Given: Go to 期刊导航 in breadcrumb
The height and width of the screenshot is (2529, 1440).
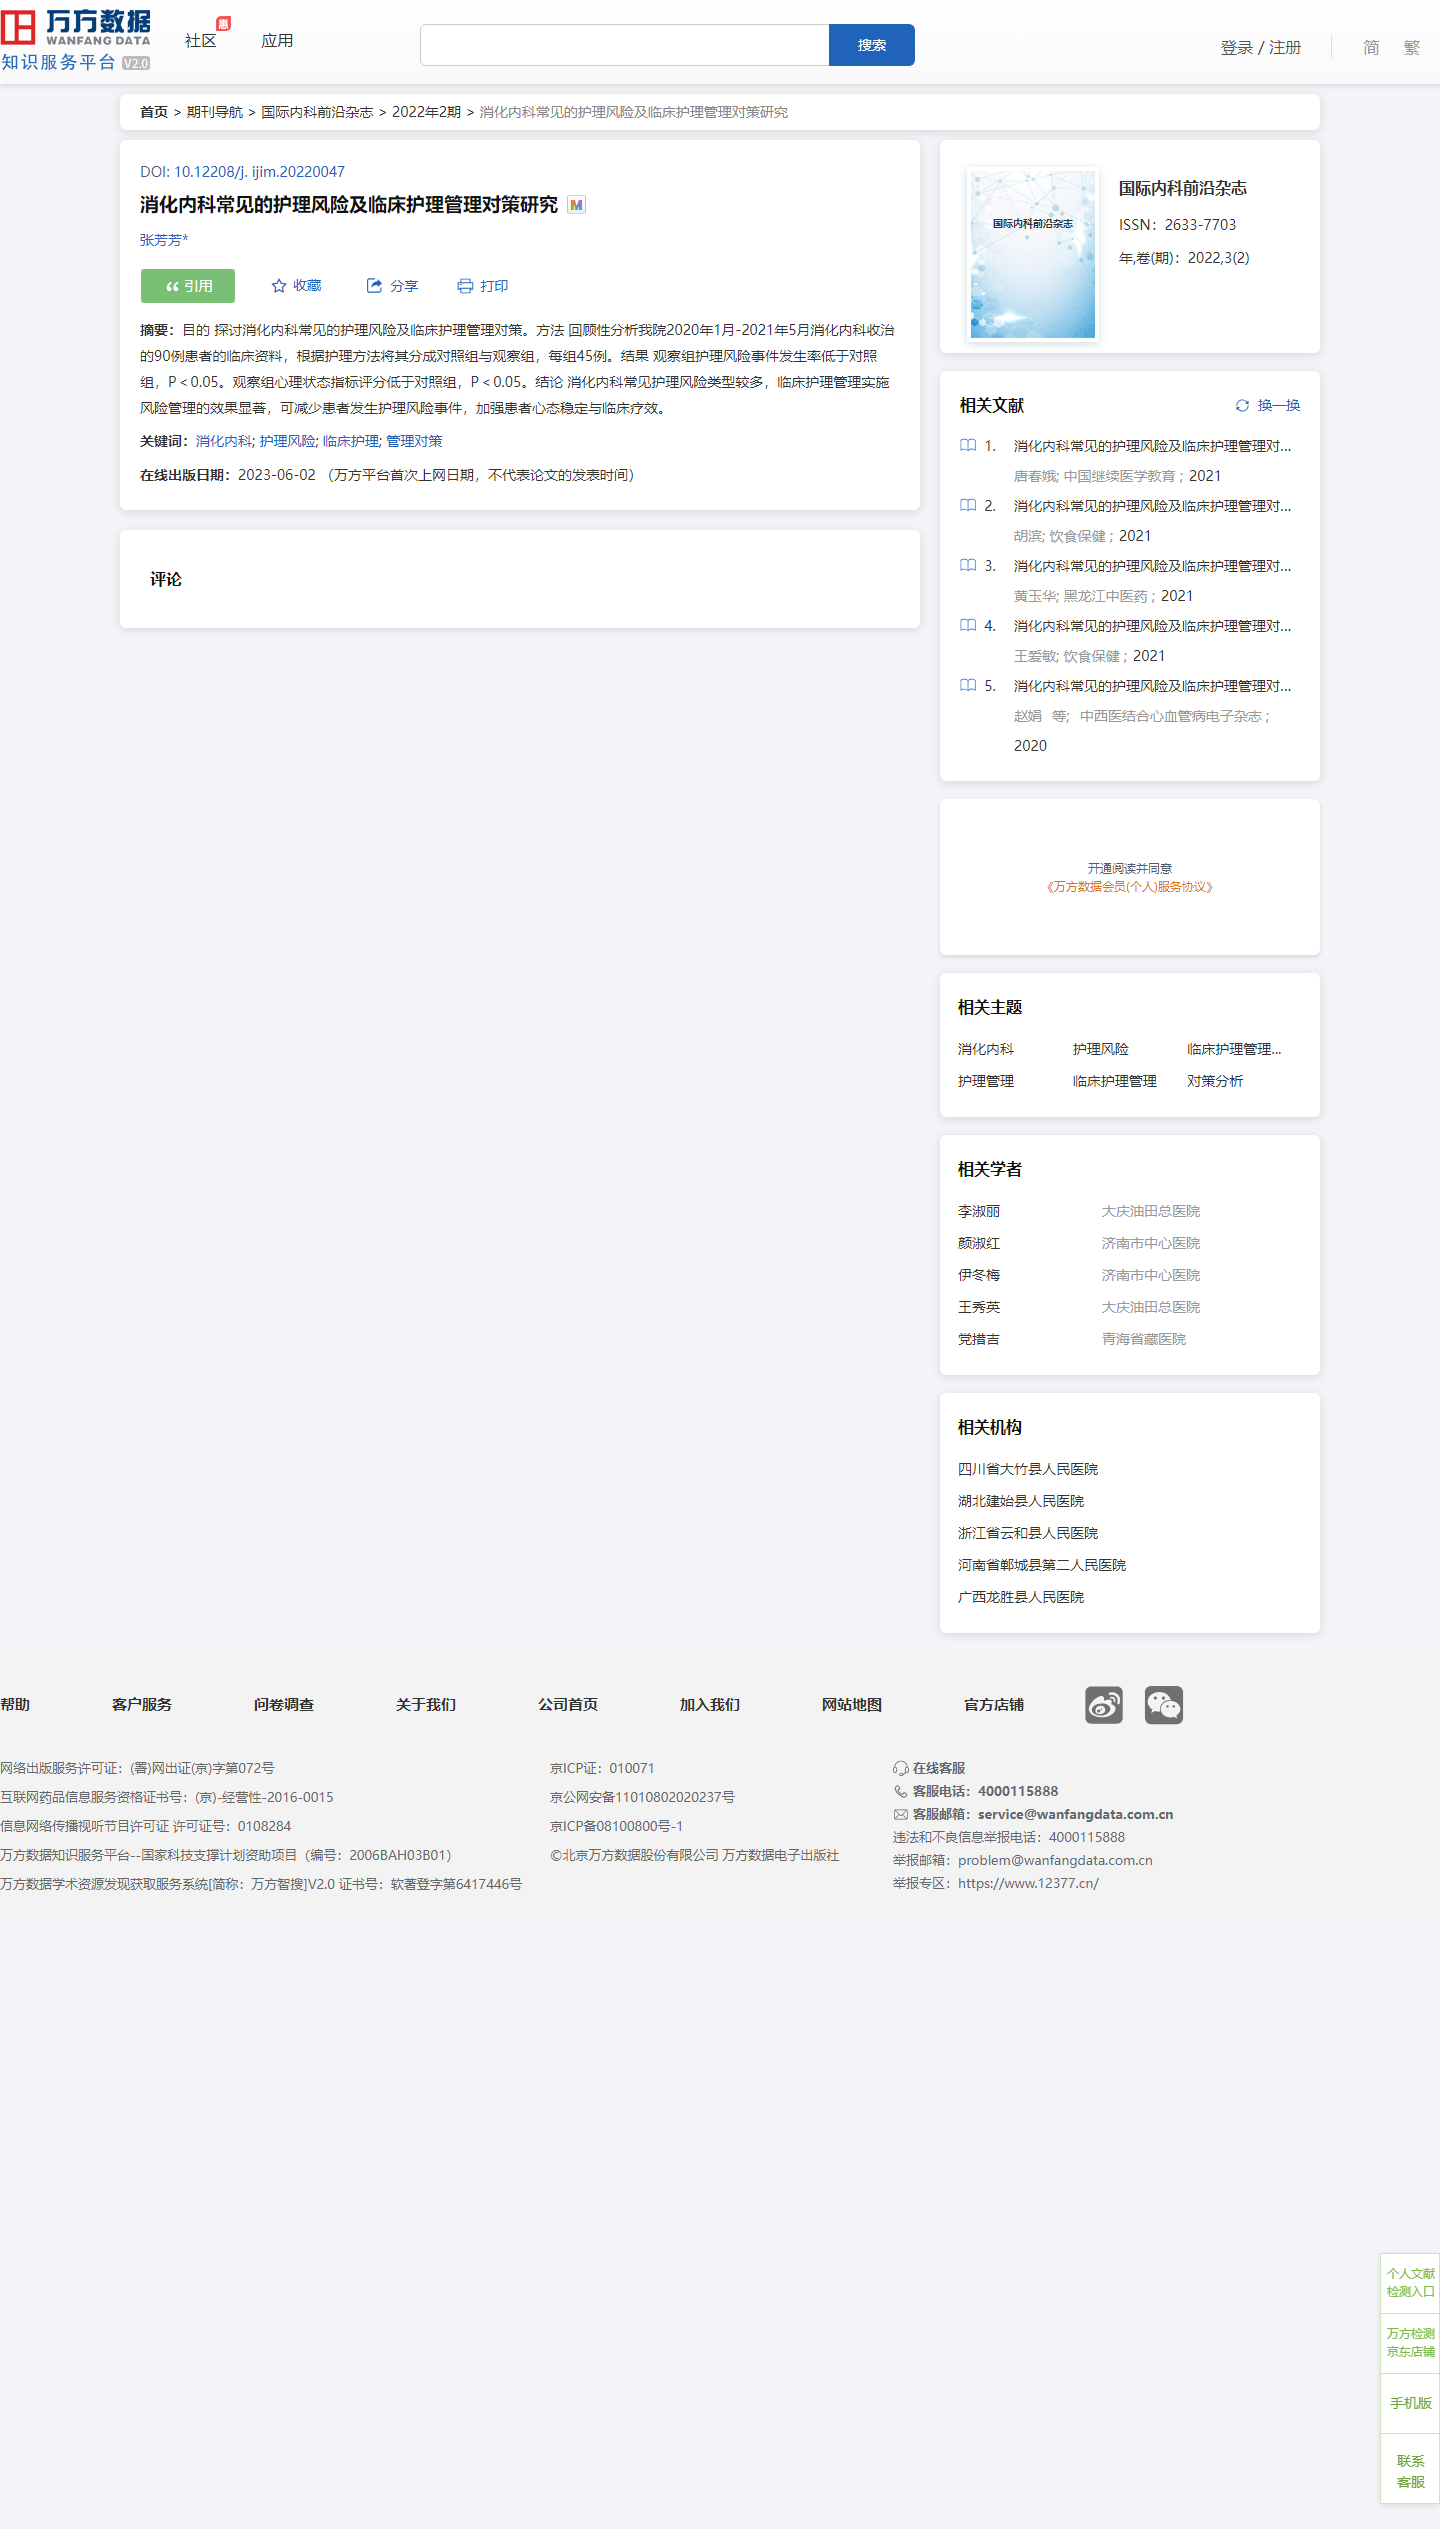Looking at the screenshot, I should (215, 112).
